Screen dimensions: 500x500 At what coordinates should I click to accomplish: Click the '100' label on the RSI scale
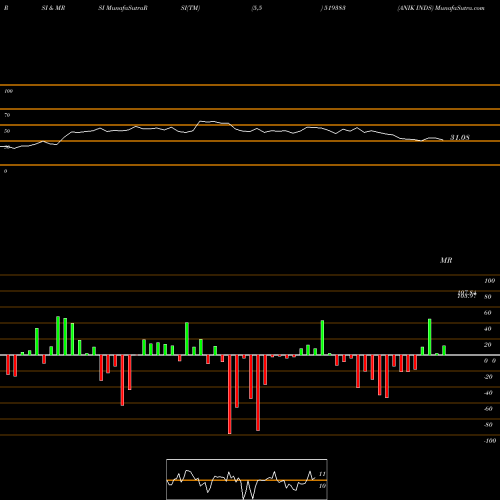[8, 91]
